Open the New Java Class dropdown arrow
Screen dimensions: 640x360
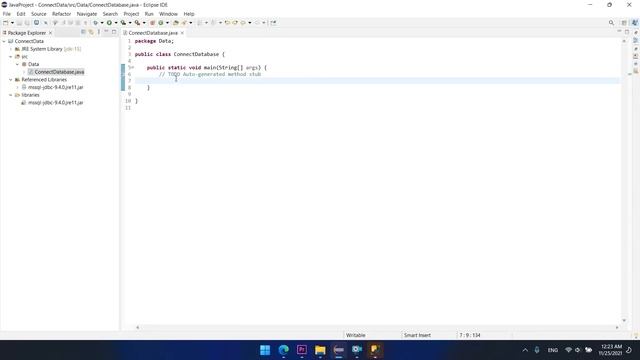tap(167, 23)
